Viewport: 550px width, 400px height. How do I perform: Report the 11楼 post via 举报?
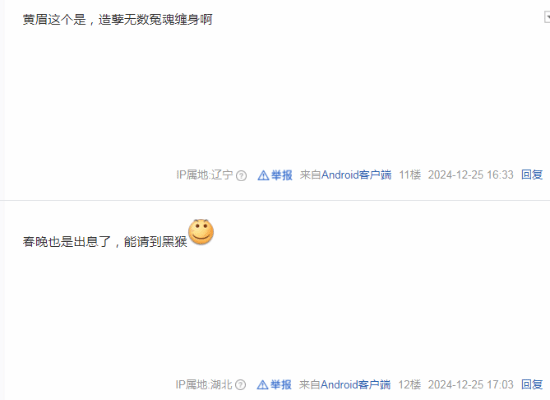[x=282, y=175]
